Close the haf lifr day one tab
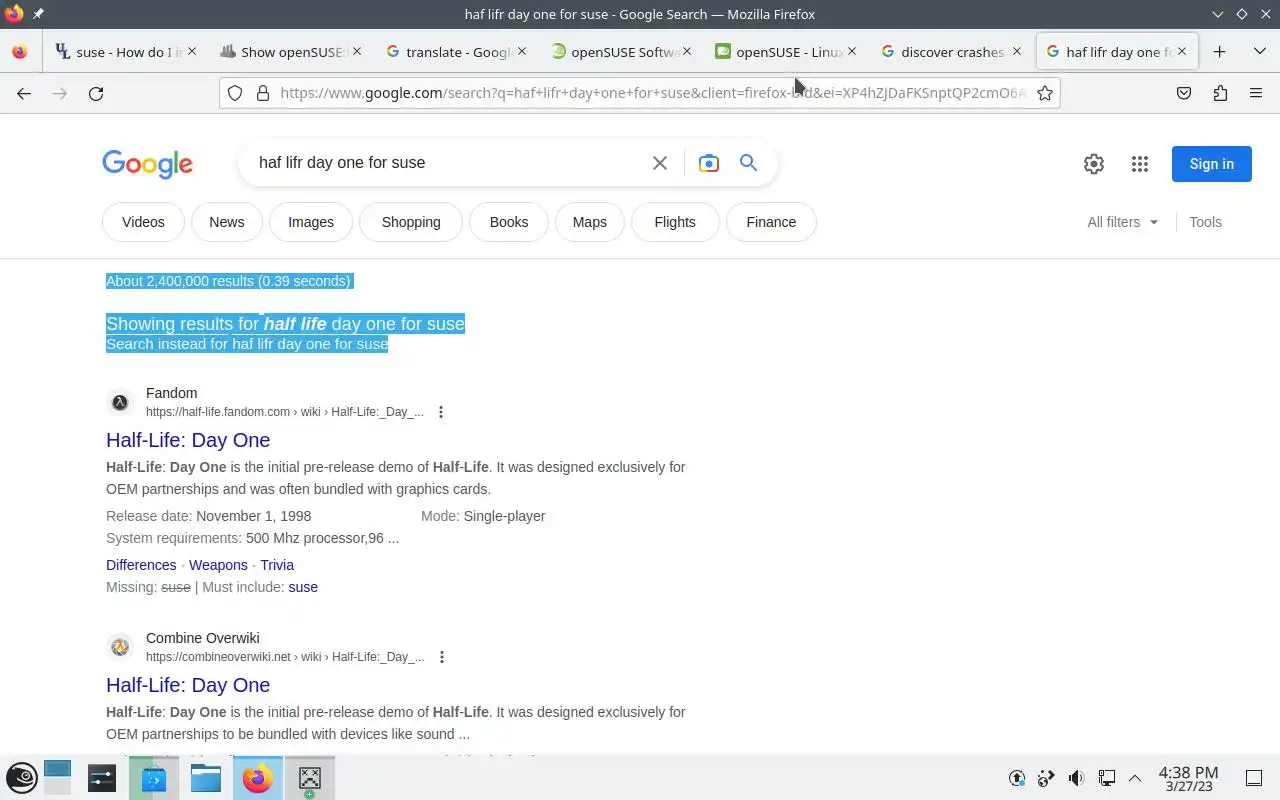Viewport: 1280px width, 800px height. tap(1182, 51)
